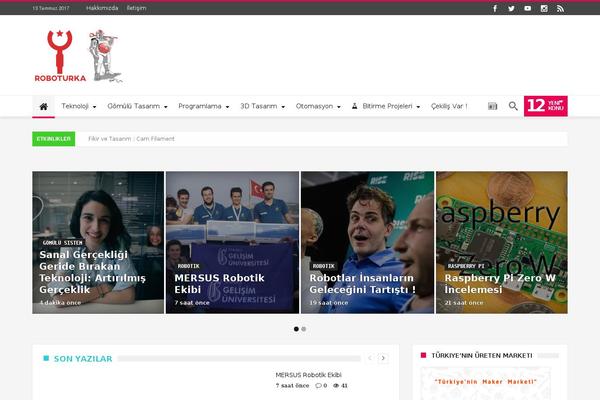This screenshot has height=400, width=600.
Task: Expand the 3D Tasarım menu
Action: (x=262, y=106)
